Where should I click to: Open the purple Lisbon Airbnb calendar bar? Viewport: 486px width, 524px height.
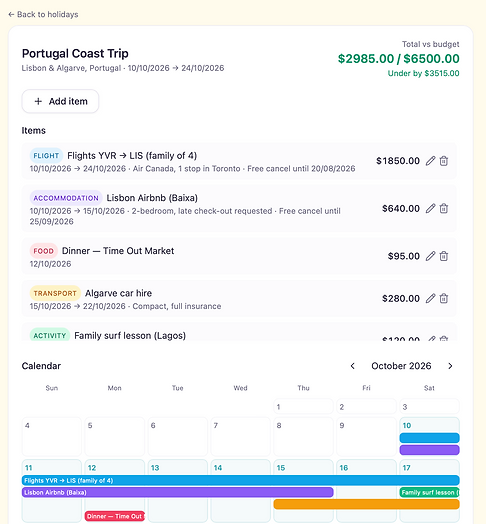pyautogui.click(x=177, y=492)
